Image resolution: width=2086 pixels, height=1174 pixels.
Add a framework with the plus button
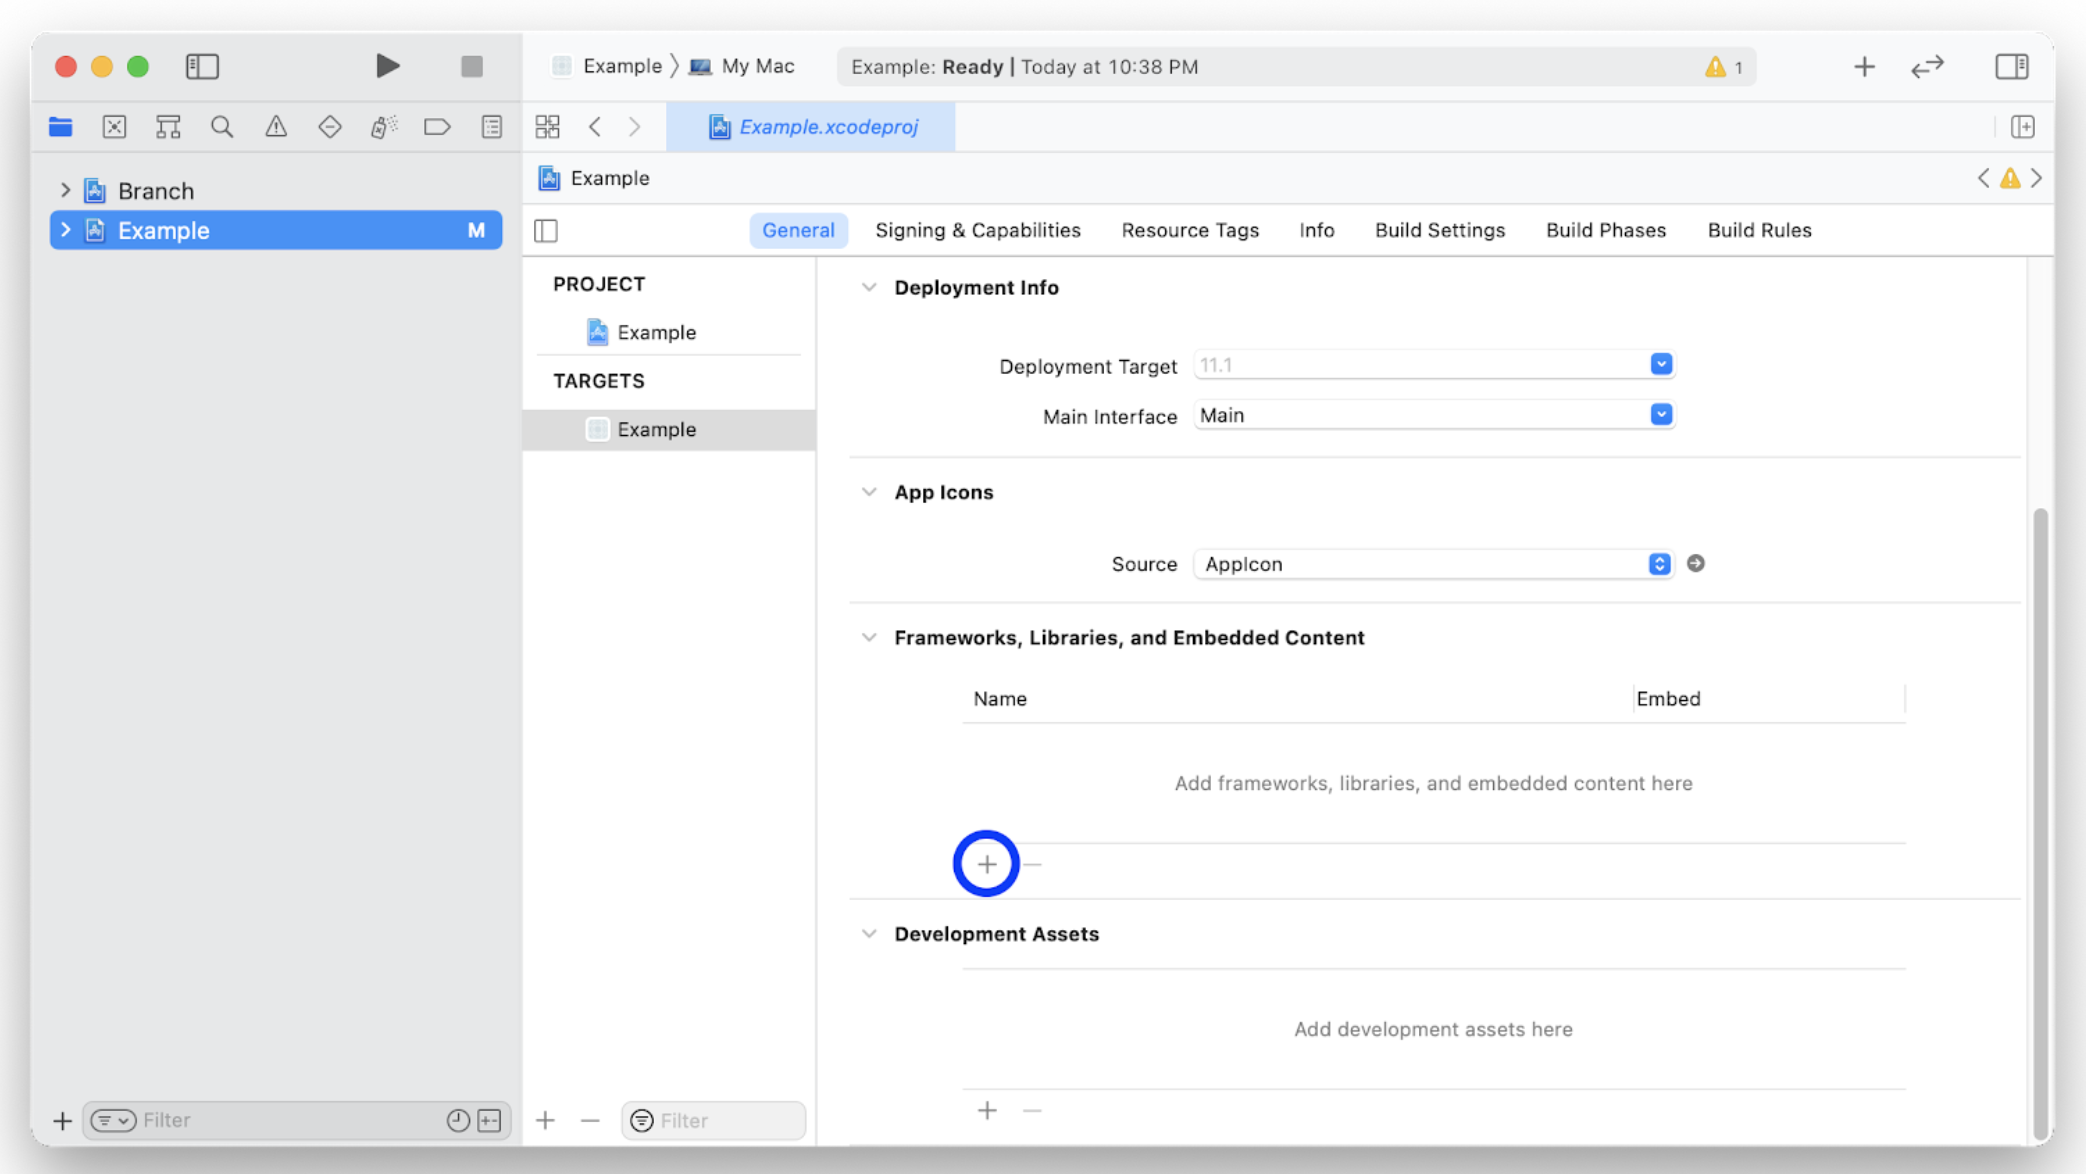[986, 864]
